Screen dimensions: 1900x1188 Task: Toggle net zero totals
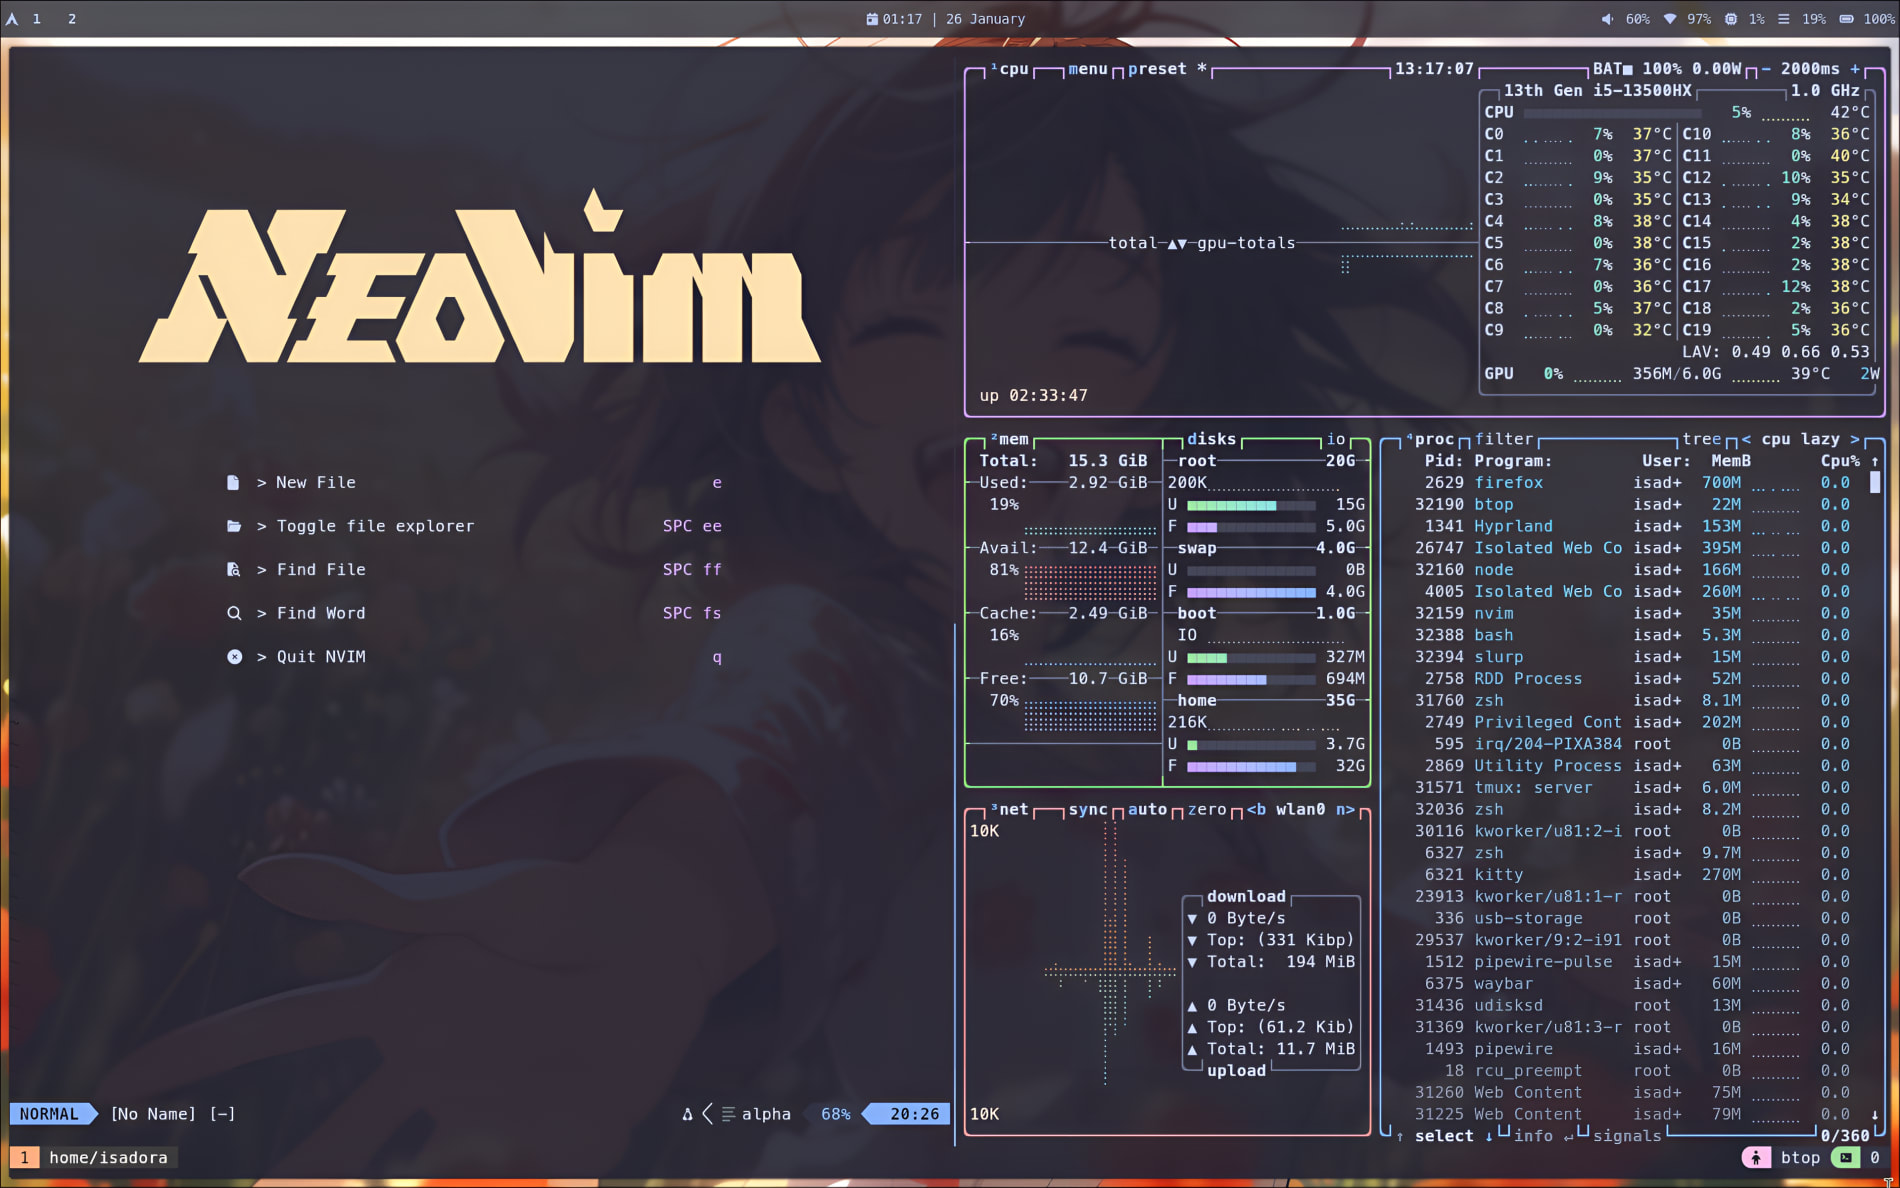point(1206,809)
